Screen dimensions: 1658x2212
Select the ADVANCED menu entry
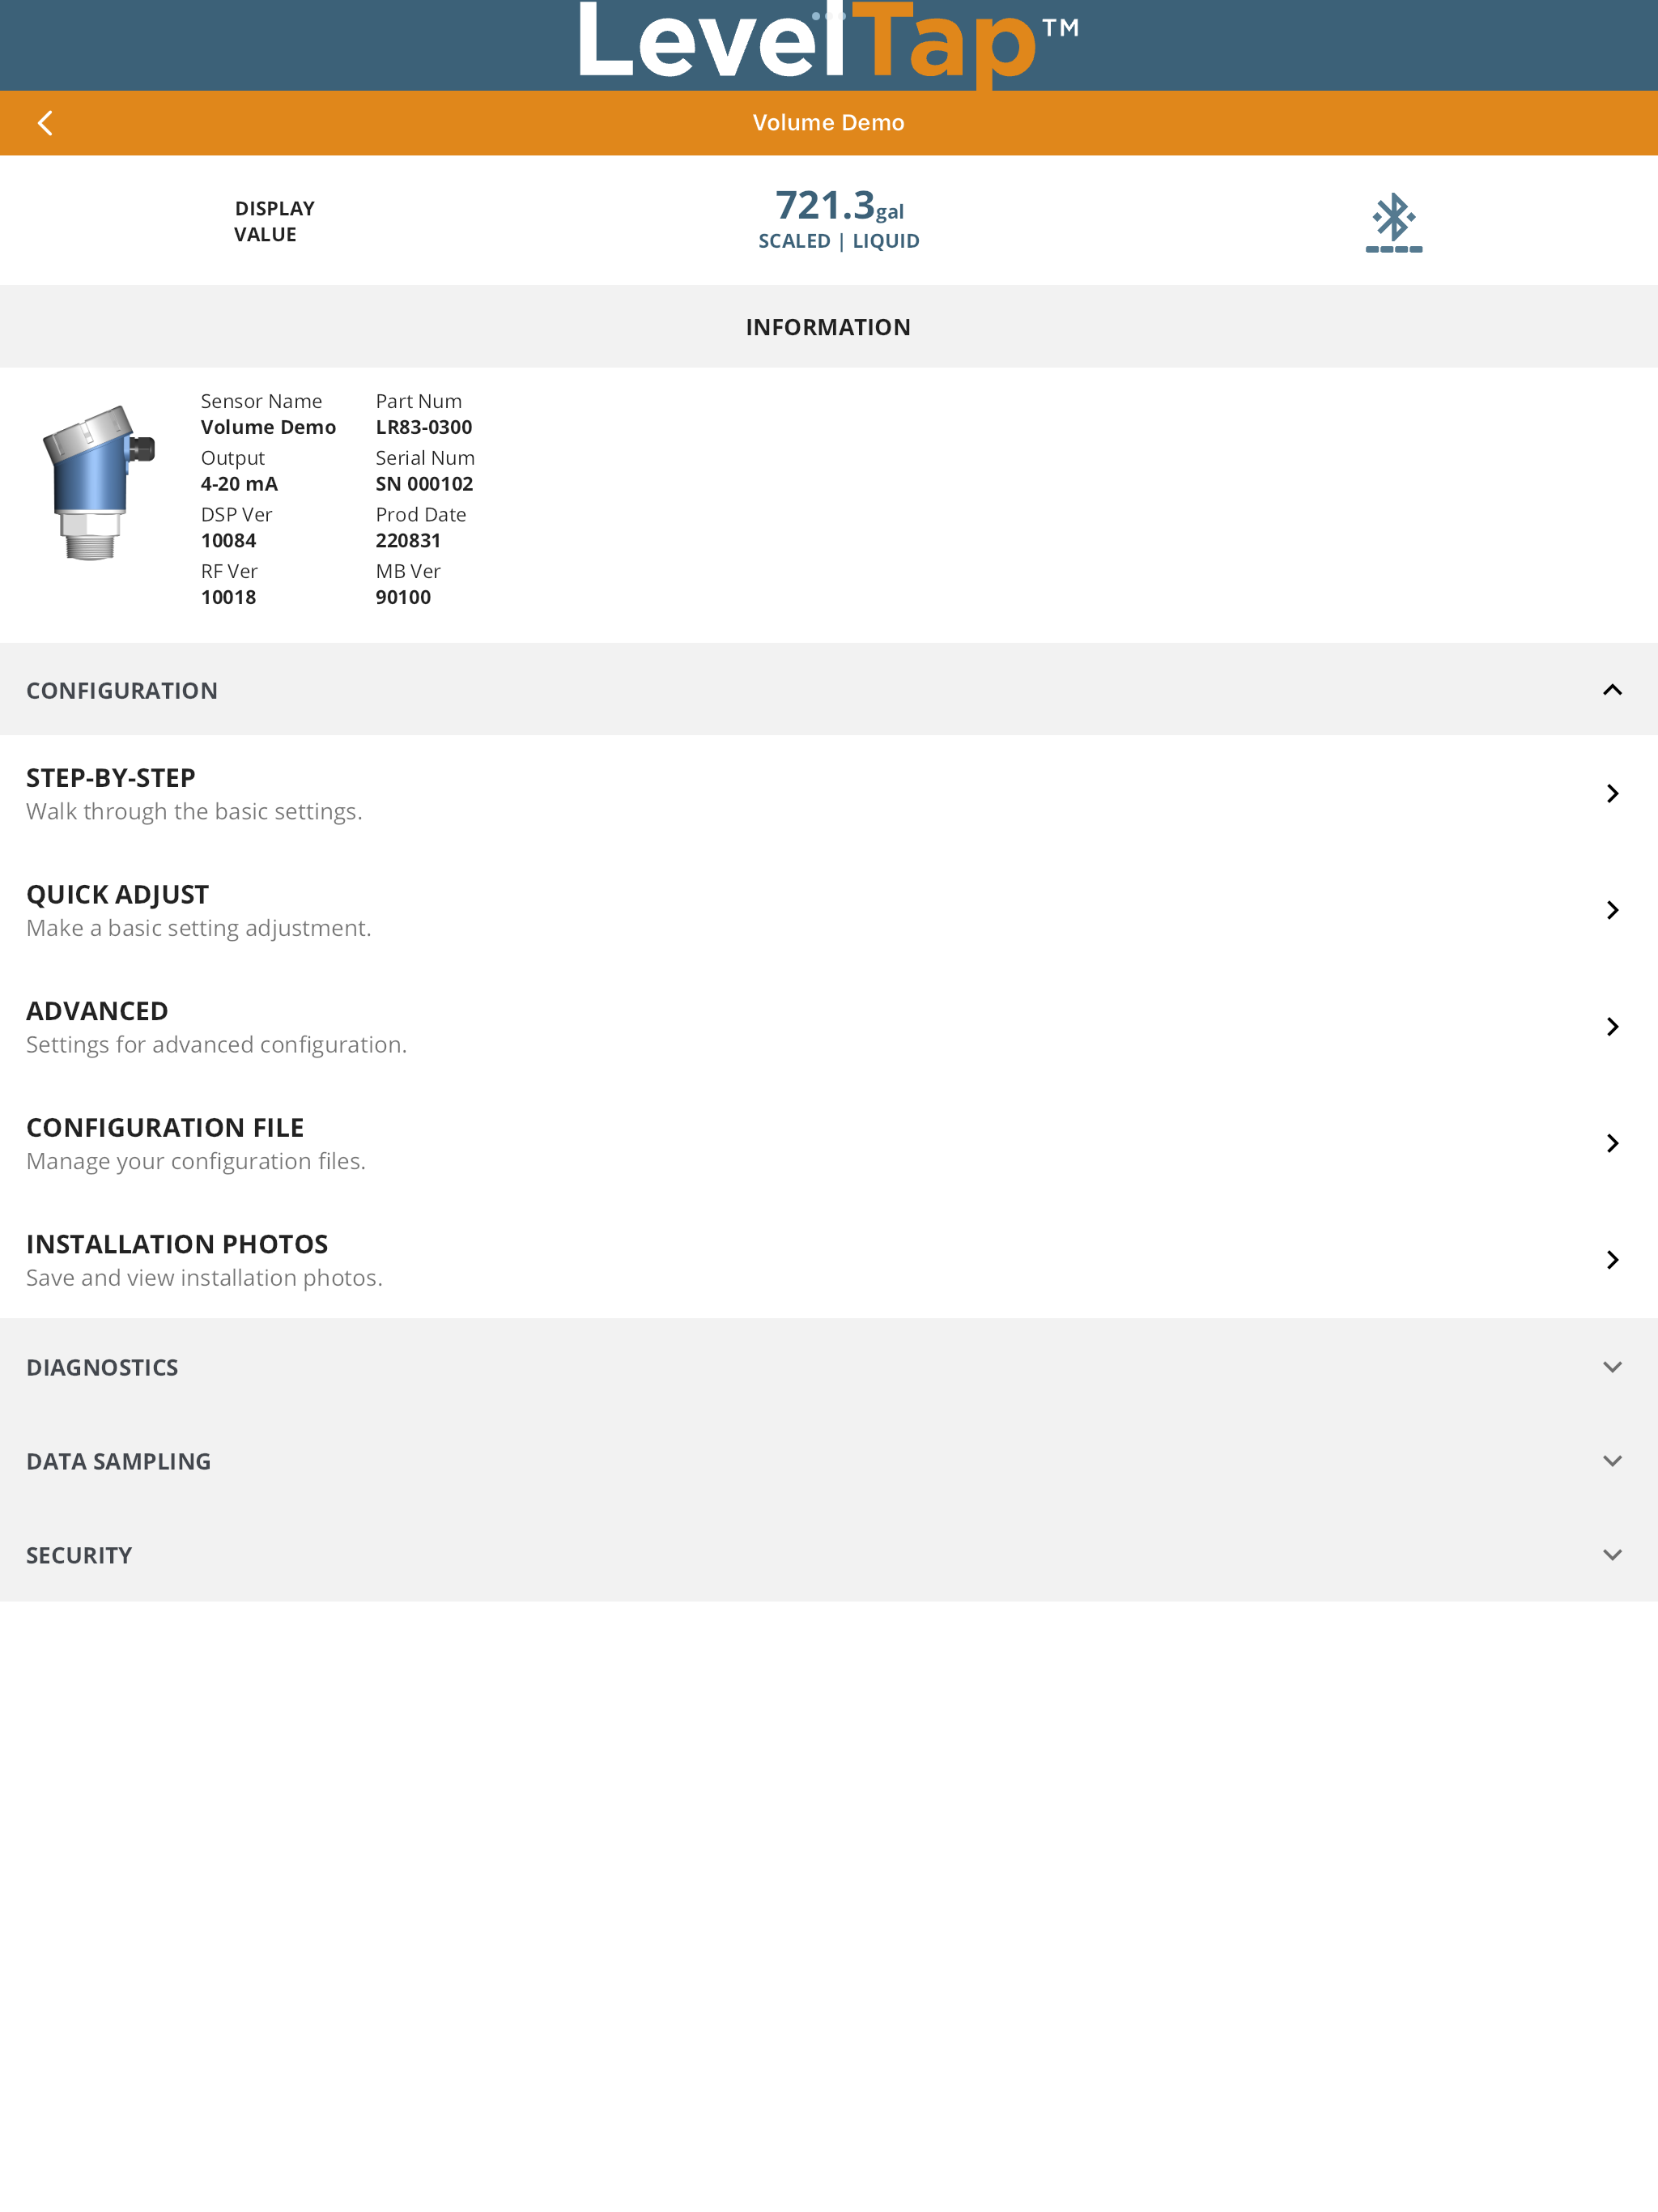829,1027
